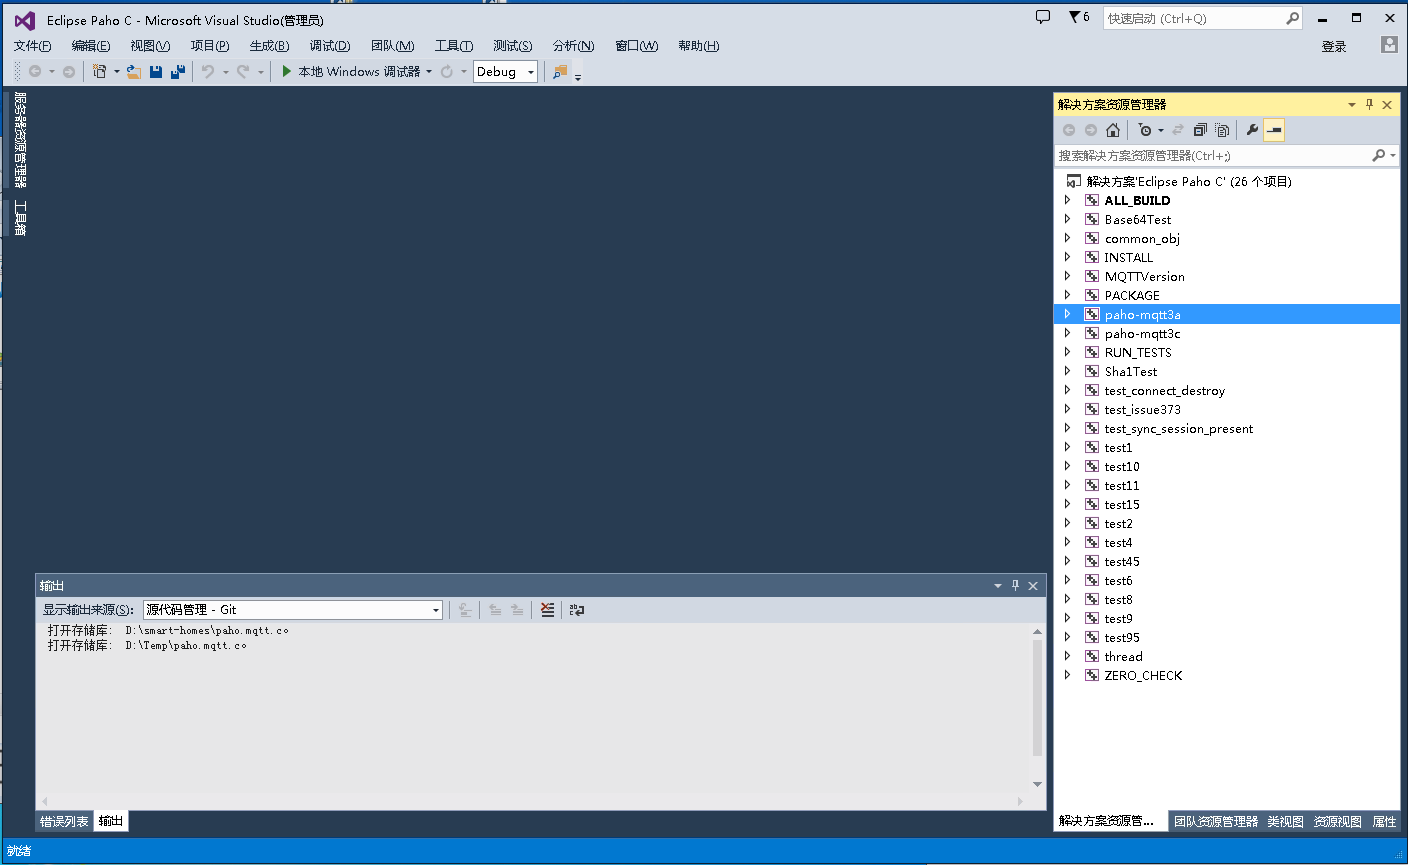Open the 服务器资源管理器 side tab
Viewport: 1408px width, 865px height.
[20, 140]
